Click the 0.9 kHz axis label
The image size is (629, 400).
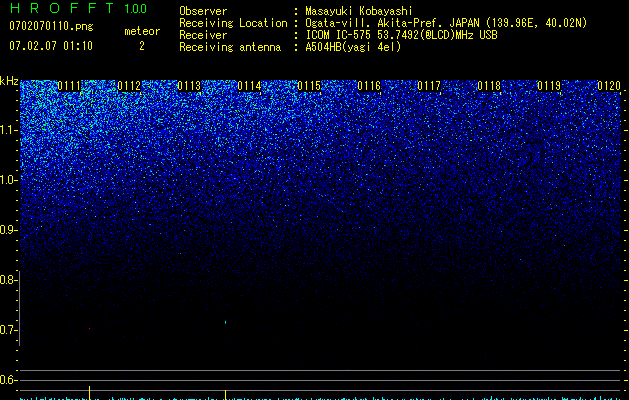point(7,230)
